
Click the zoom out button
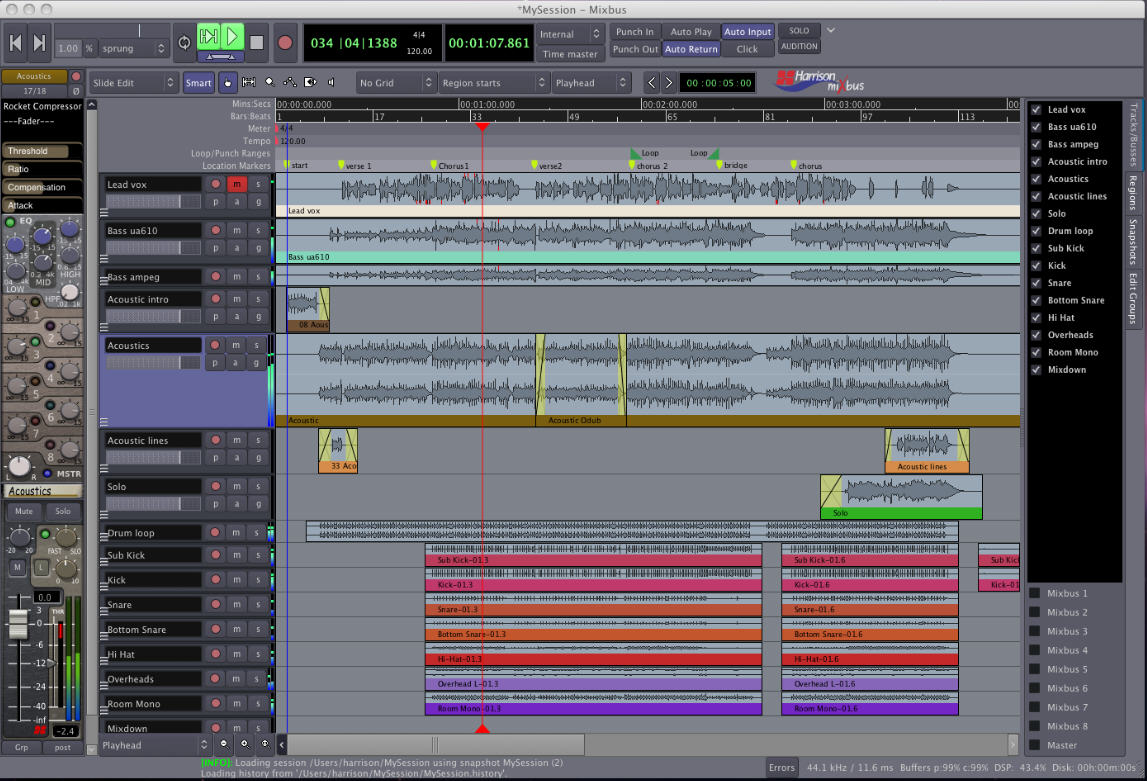pos(223,744)
